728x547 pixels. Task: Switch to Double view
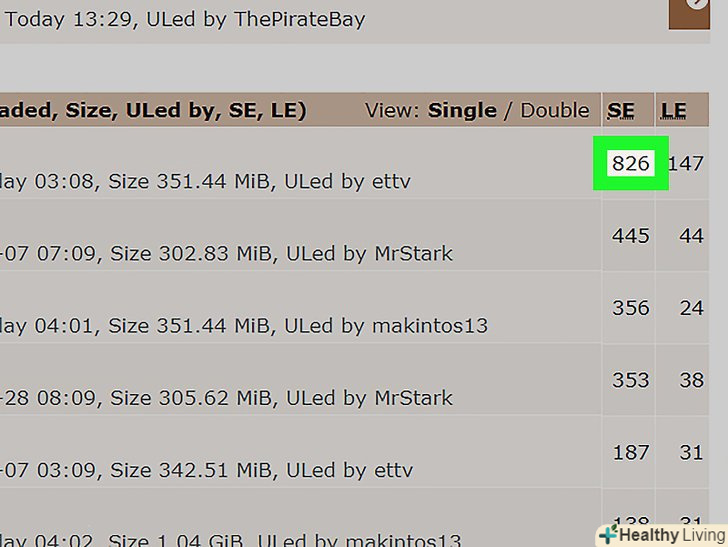(x=554, y=110)
